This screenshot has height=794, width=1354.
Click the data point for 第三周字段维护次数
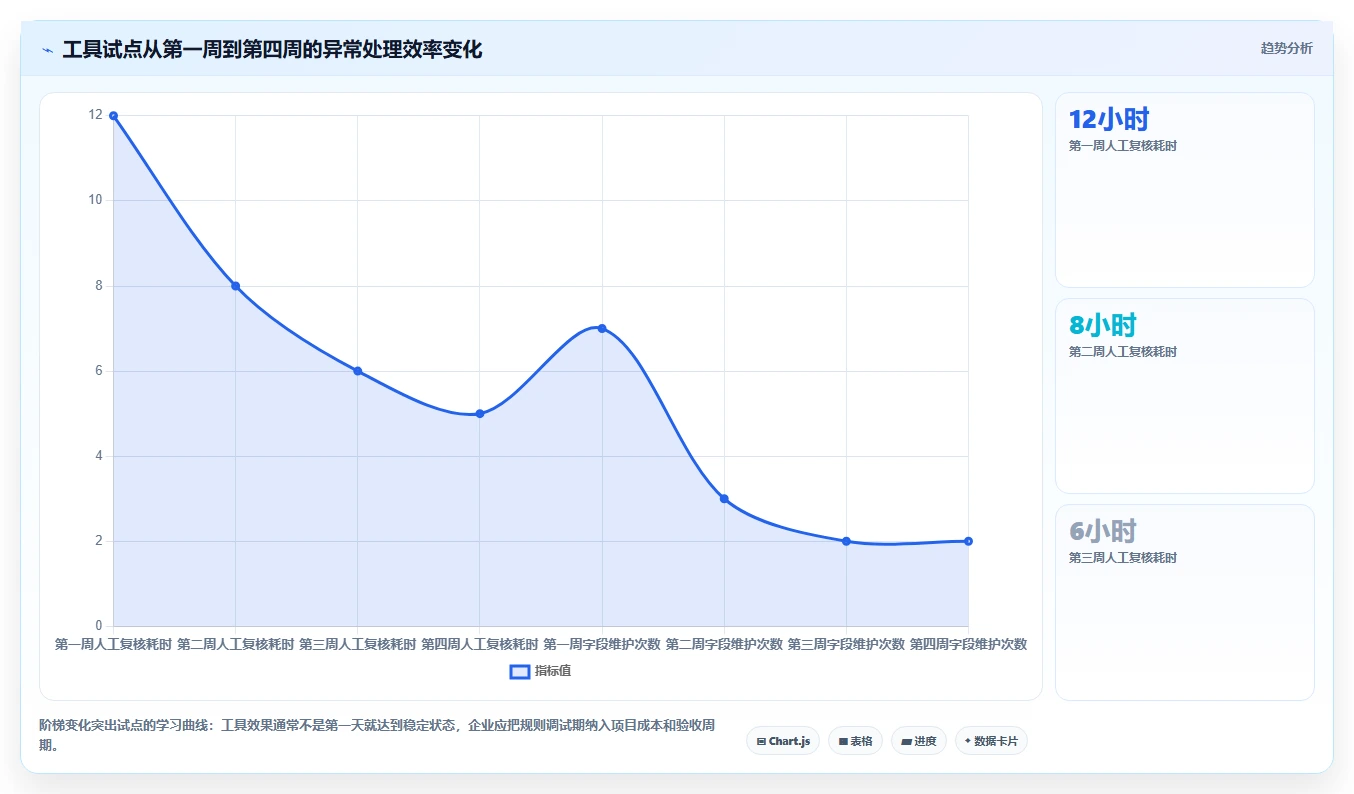[846, 541]
